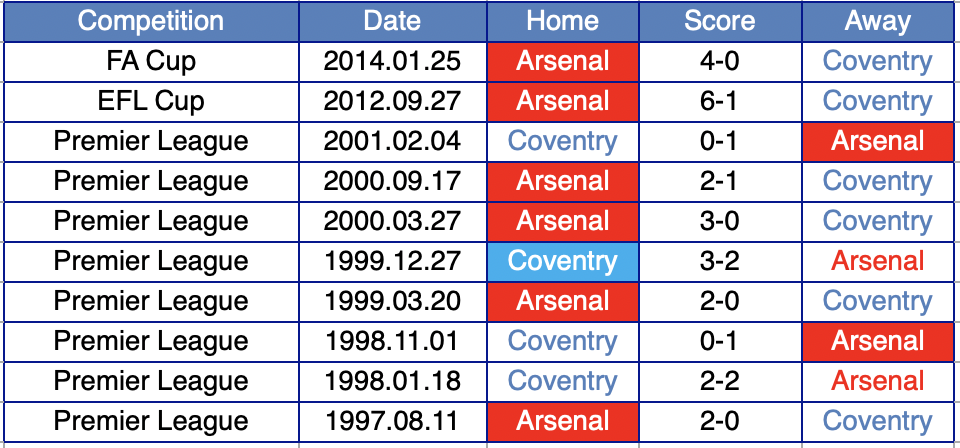
Task: Select the 6-1 score cell
Action: click(720, 101)
